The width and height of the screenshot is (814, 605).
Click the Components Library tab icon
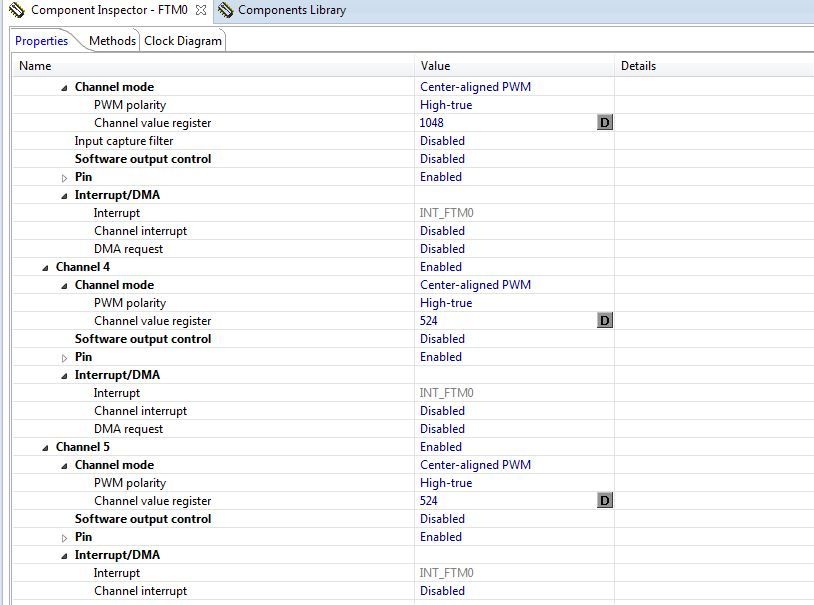(226, 10)
